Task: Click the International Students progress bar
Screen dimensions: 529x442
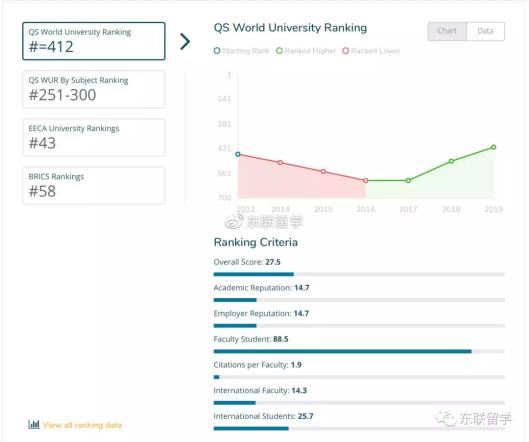Action: [359, 429]
